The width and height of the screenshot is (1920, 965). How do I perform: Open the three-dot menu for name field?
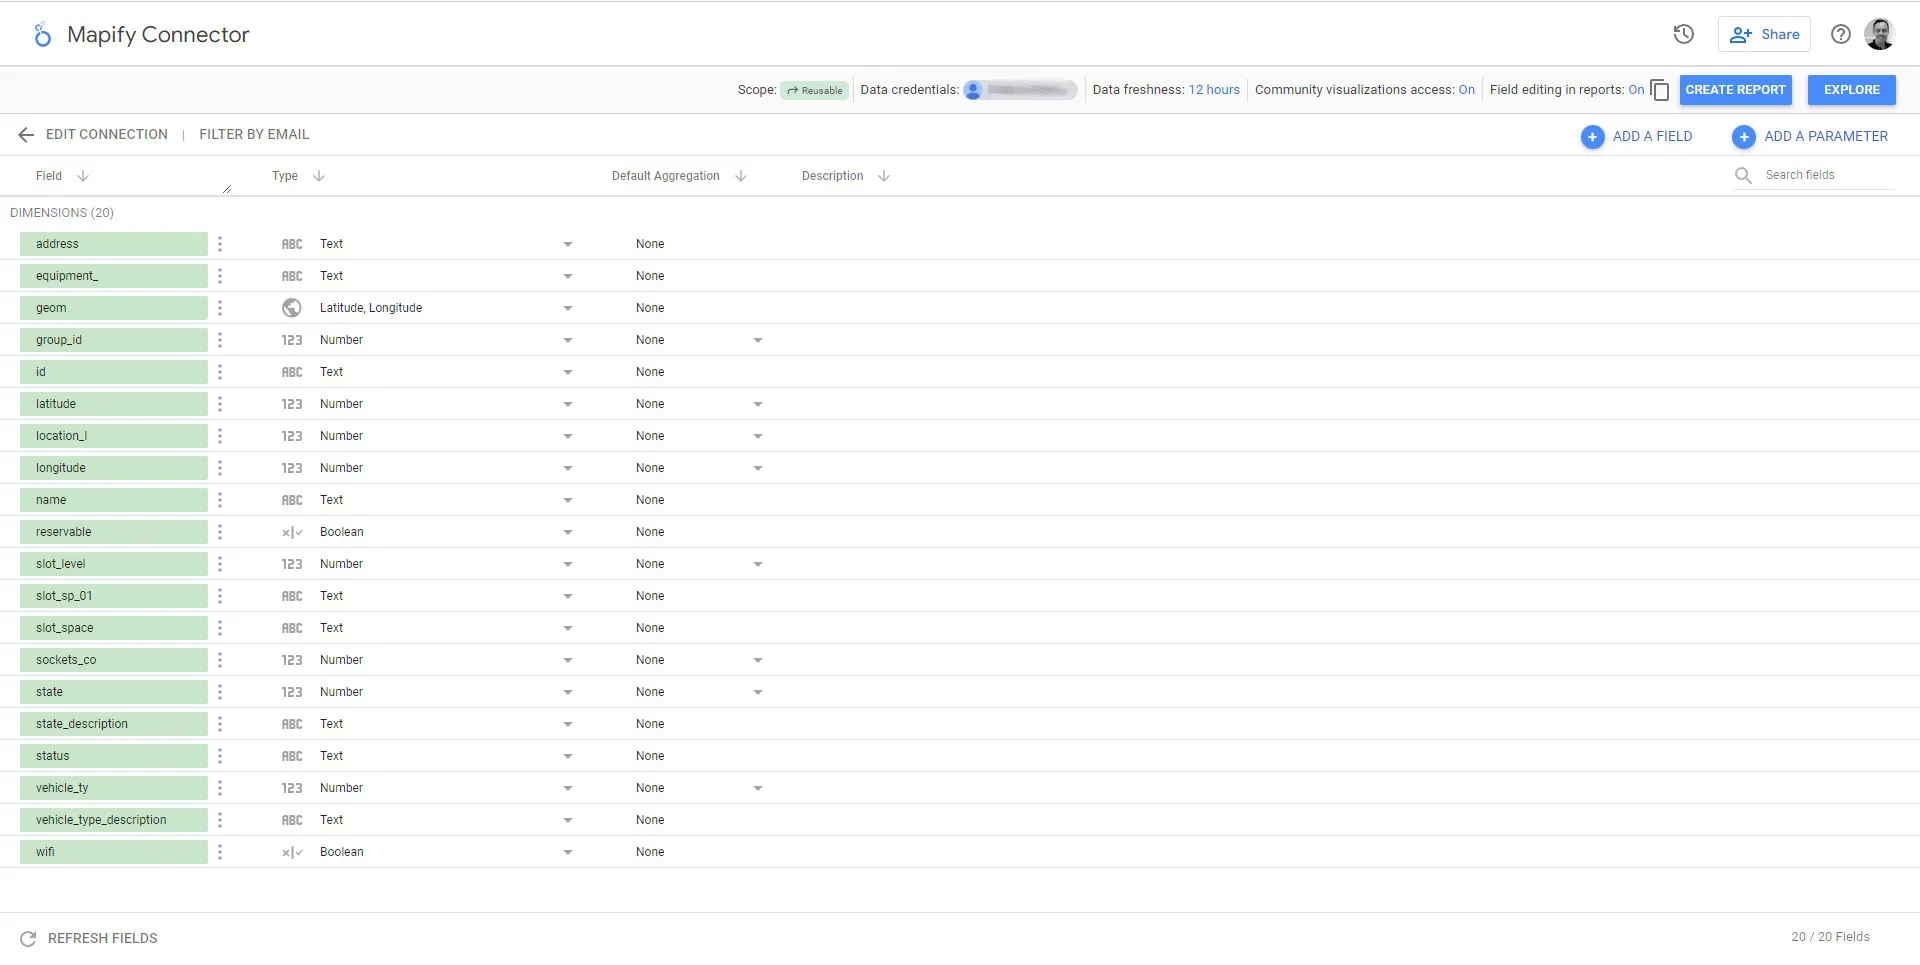(x=220, y=500)
